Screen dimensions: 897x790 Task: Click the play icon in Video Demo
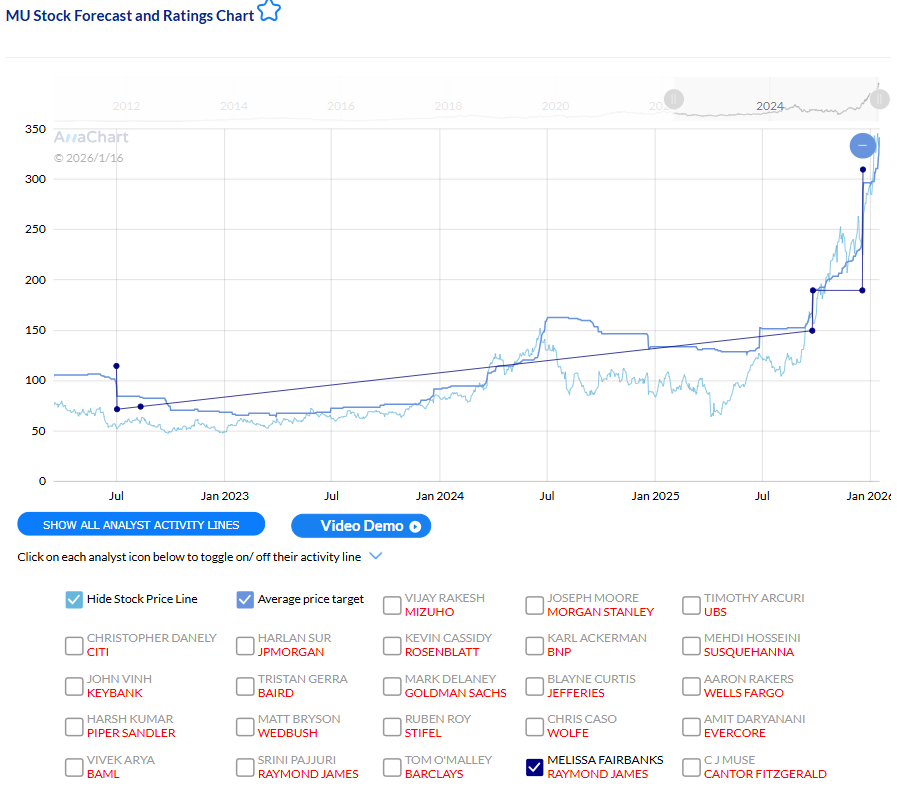coord(414,526)
